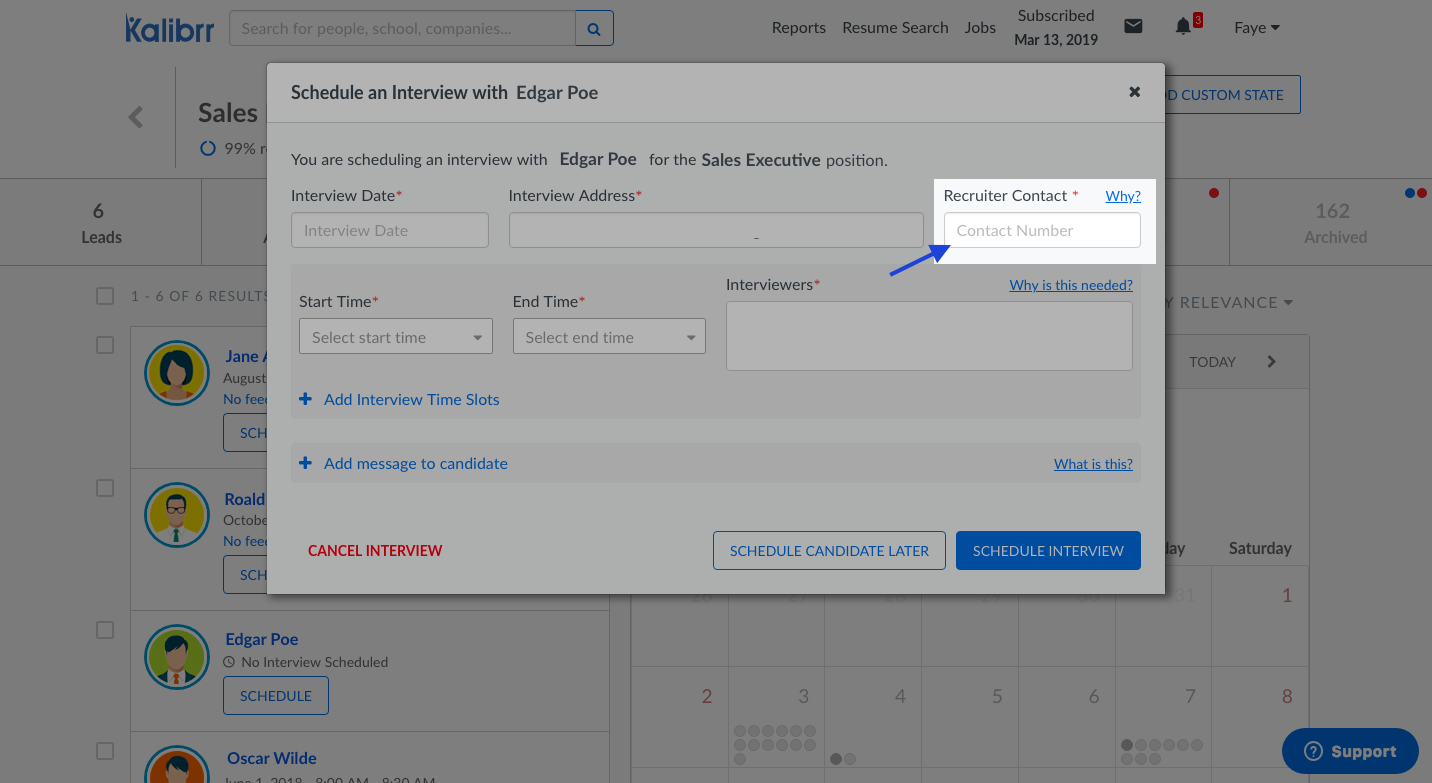This screenshot has width=1432, height=783.
Task: Open the Select end time dropdown
Action: (609, 338)
